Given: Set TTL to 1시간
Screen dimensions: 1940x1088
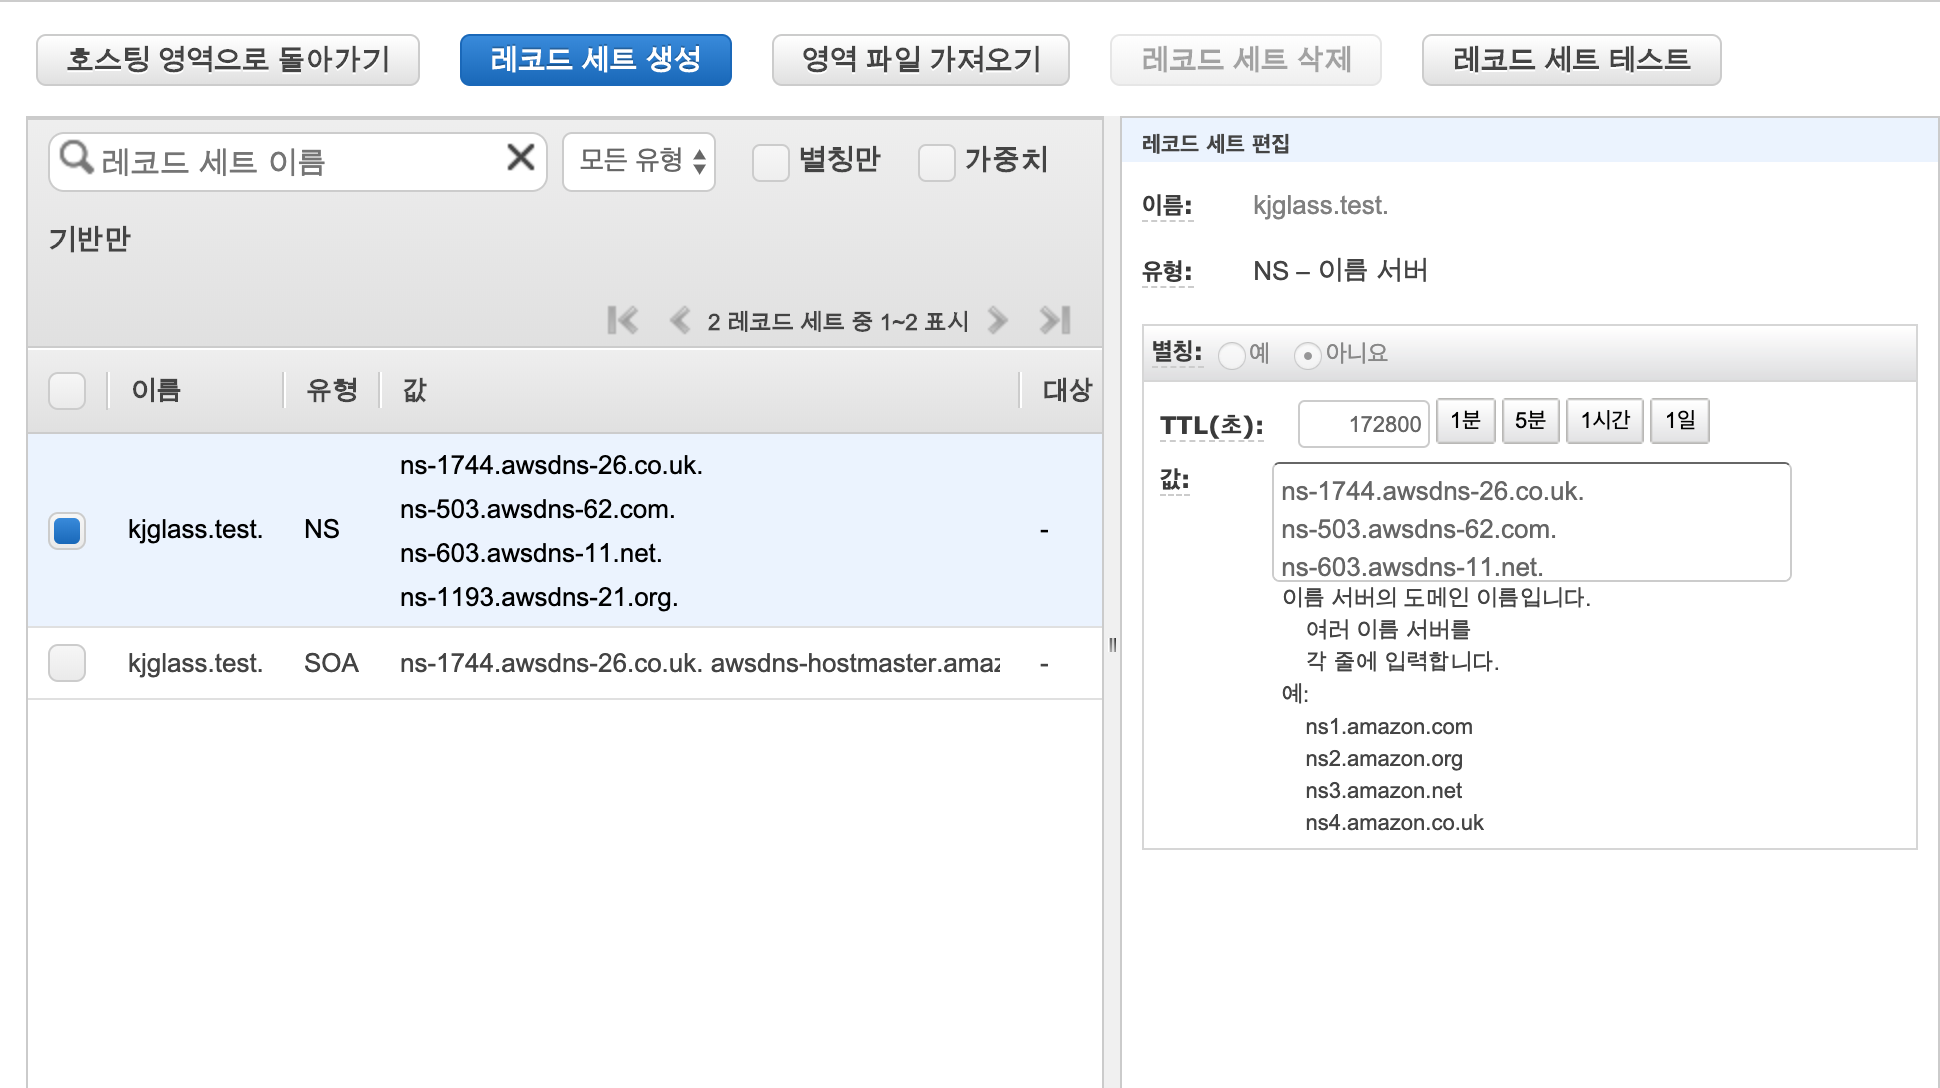Looking at the screenshot, I should click(1604, 421).
